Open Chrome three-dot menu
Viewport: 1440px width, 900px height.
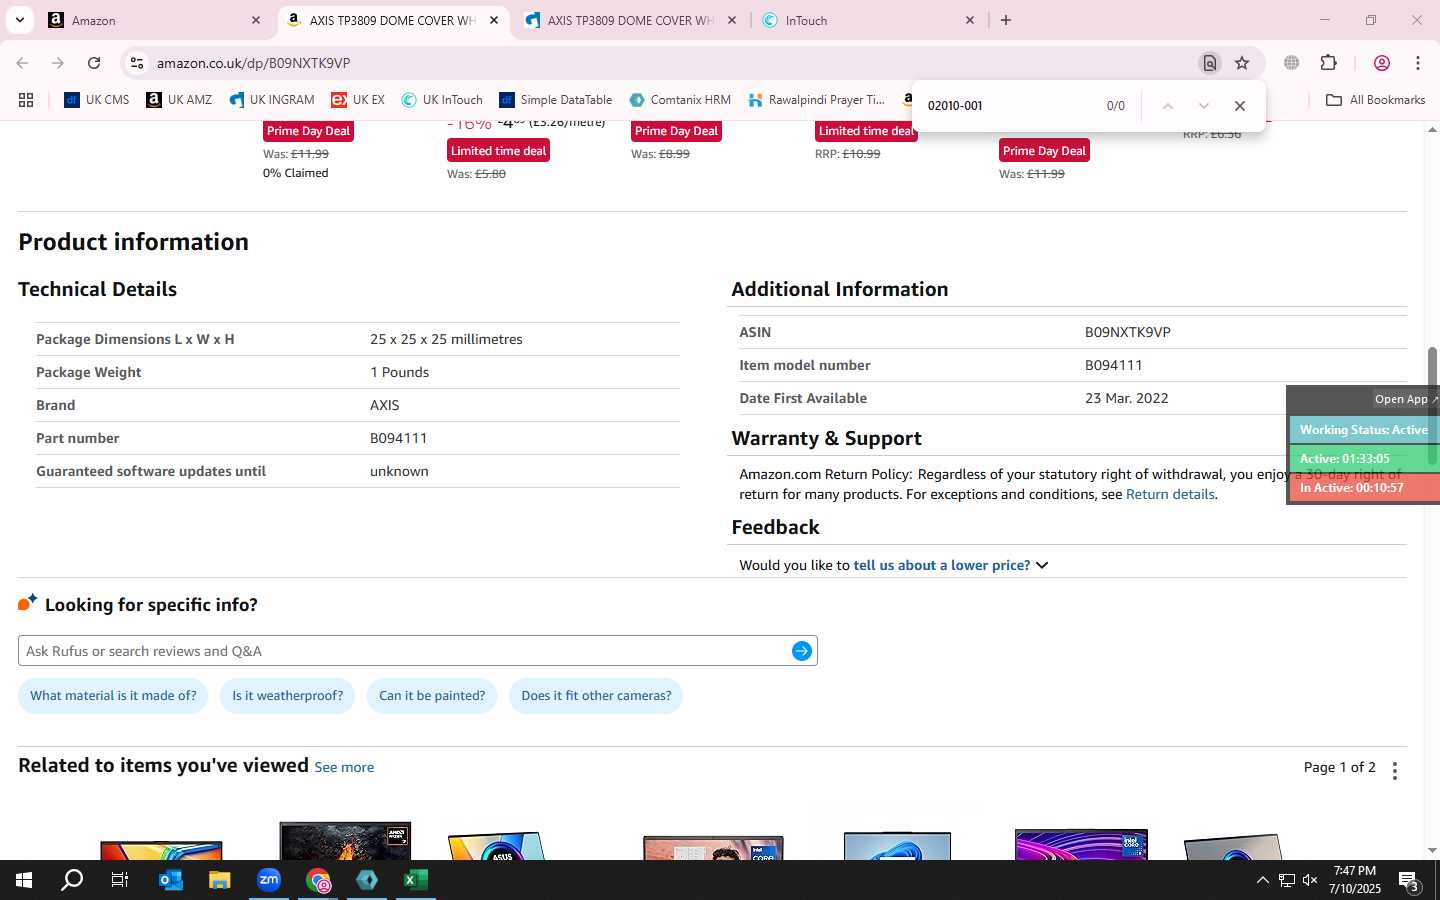(x=1418, y=63)
